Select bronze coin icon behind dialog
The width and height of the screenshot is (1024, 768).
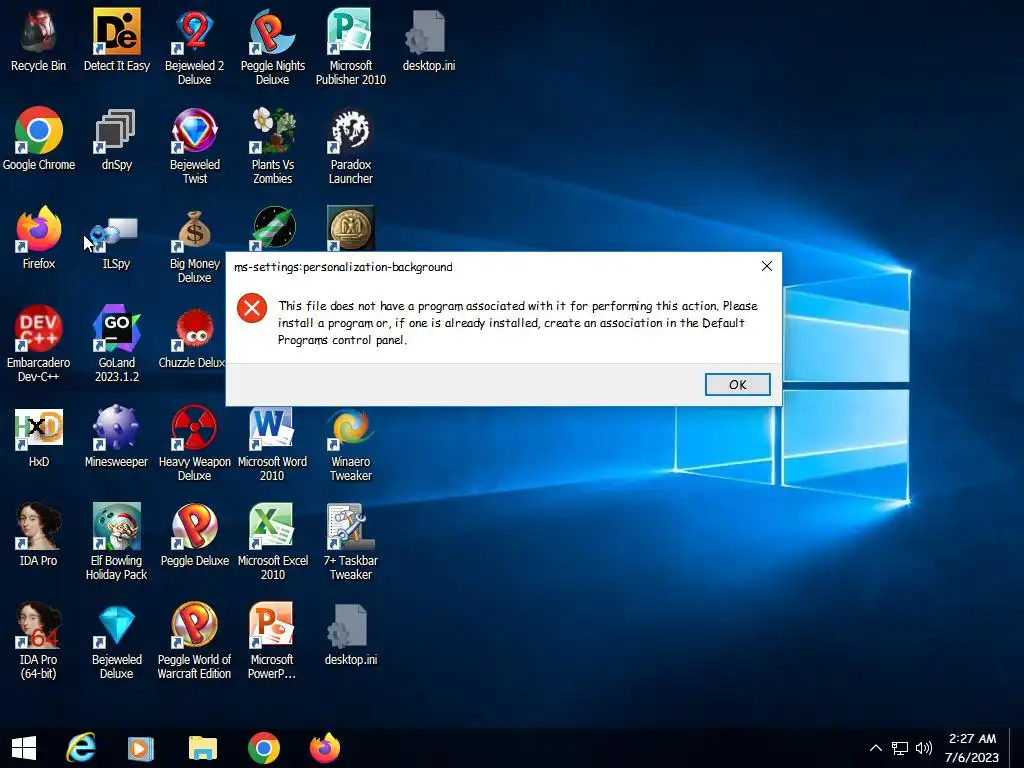click(x=351, y=228)
